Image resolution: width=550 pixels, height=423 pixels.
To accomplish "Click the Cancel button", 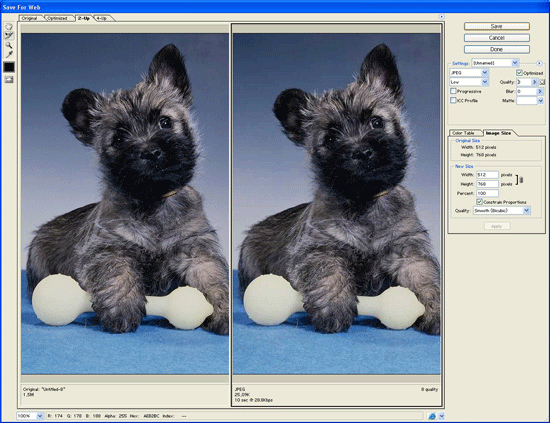I will 496,38.
